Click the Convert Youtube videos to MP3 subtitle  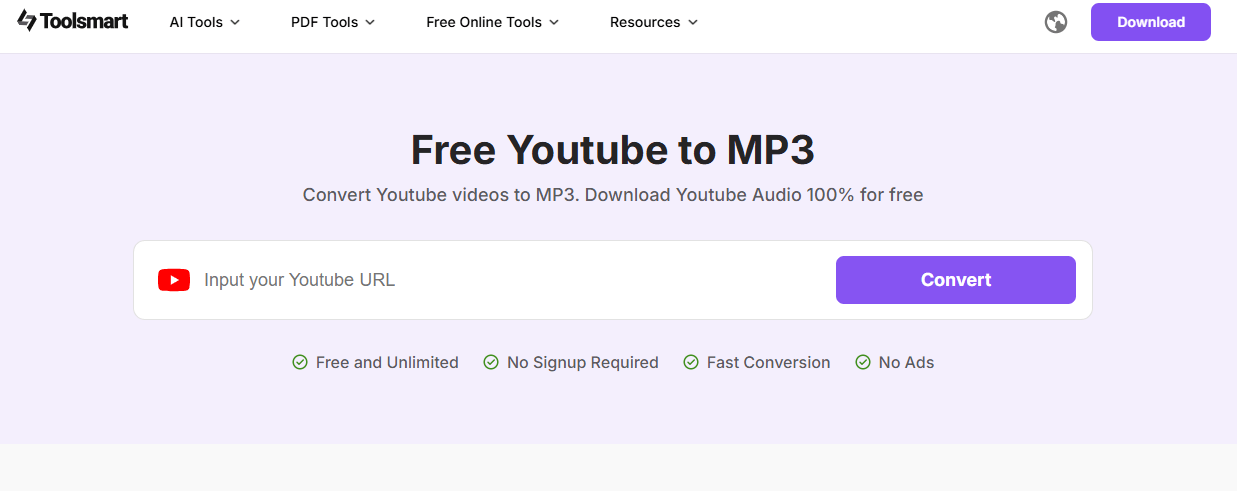[613, 195]
